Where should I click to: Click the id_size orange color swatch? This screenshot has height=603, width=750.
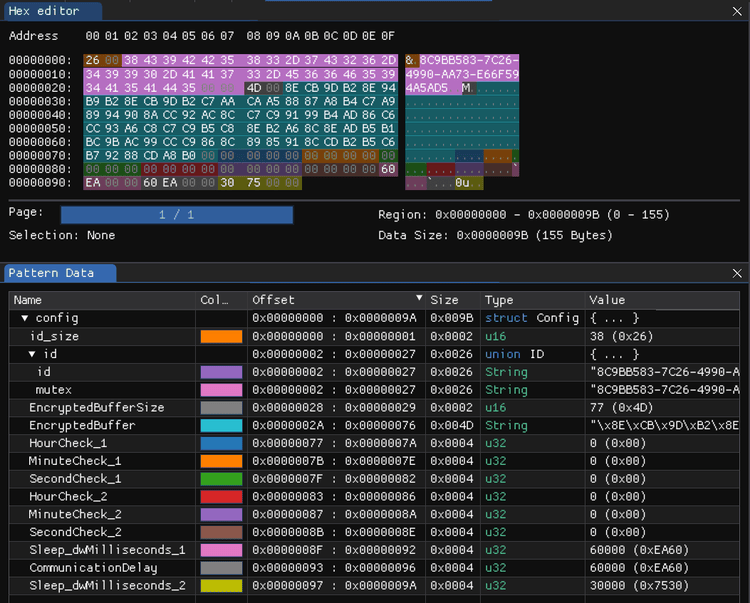(x=221, y=336)
